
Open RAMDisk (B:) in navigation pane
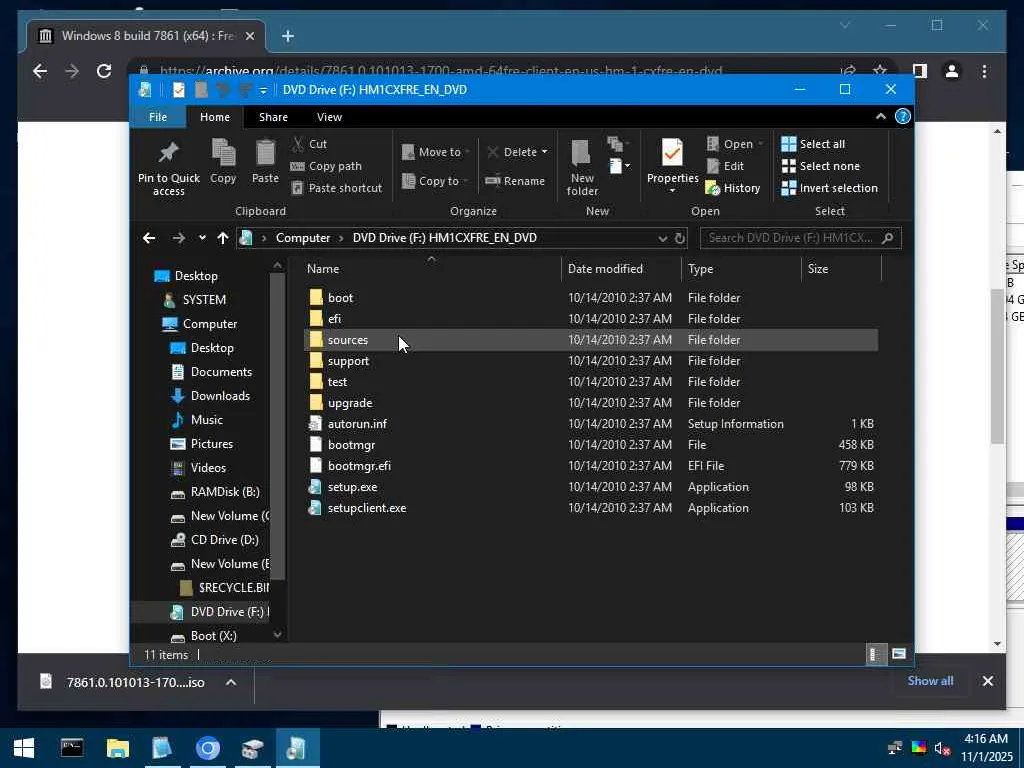pos(225,492)
